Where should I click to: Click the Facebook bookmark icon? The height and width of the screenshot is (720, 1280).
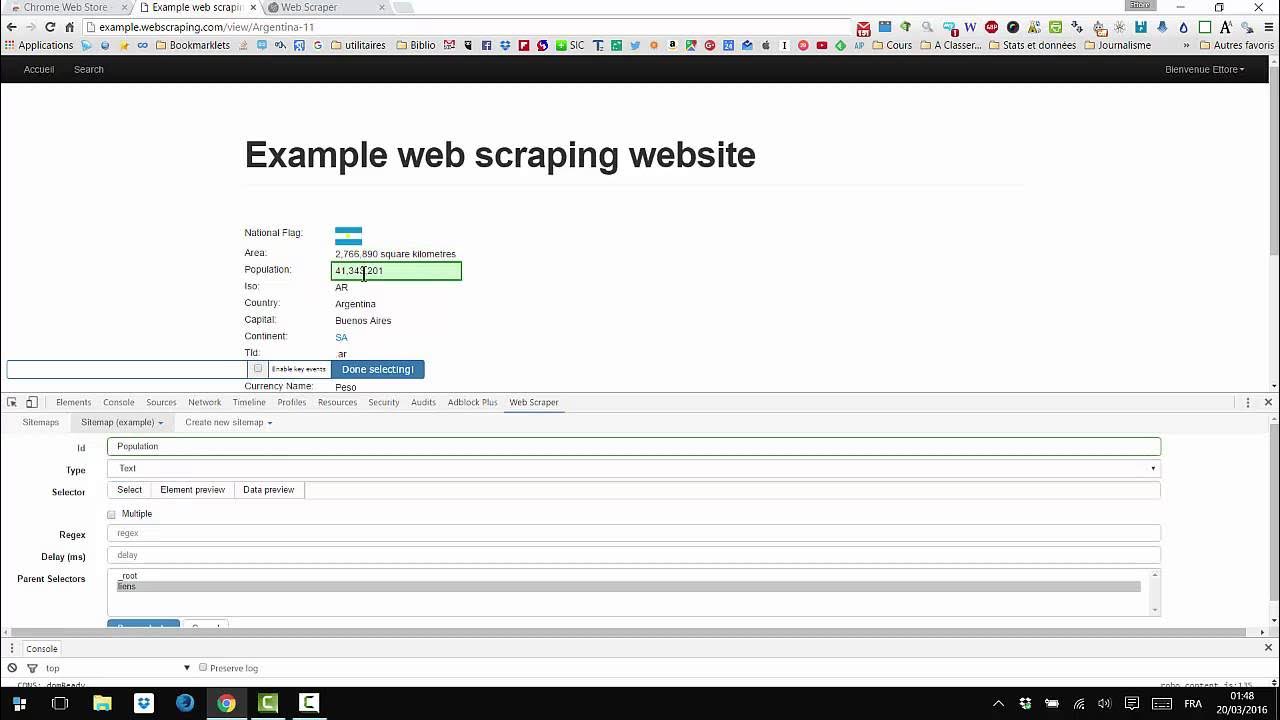(486, 45)
